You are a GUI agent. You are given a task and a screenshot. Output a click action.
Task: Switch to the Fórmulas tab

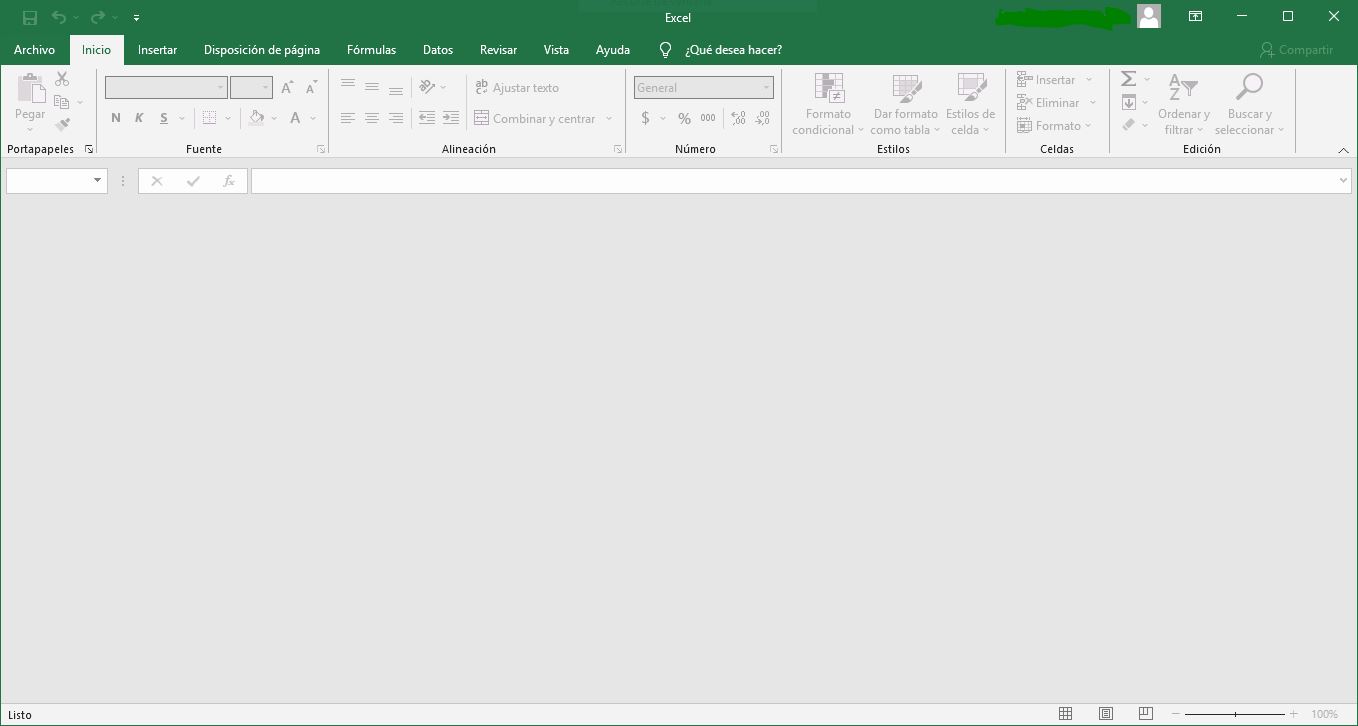[371, 49]
